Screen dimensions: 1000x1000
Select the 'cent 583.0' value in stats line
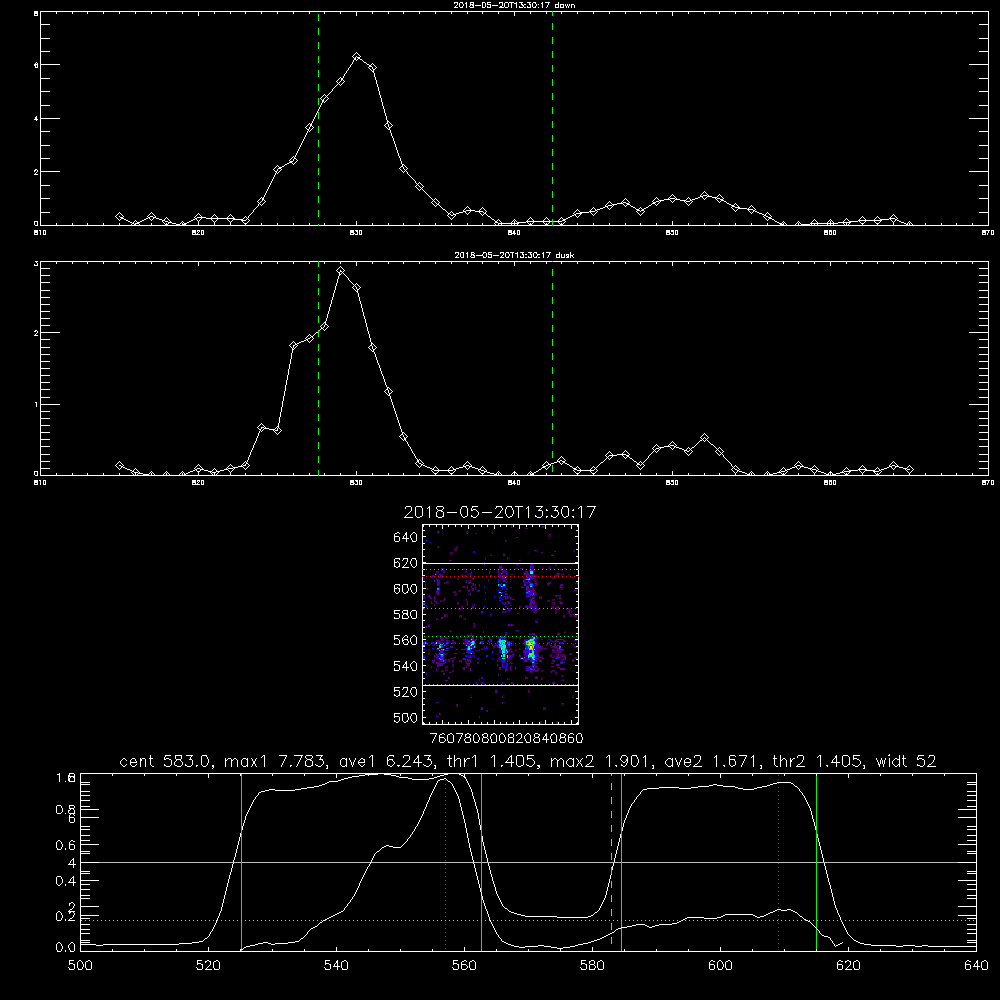(x=166, y=761)
